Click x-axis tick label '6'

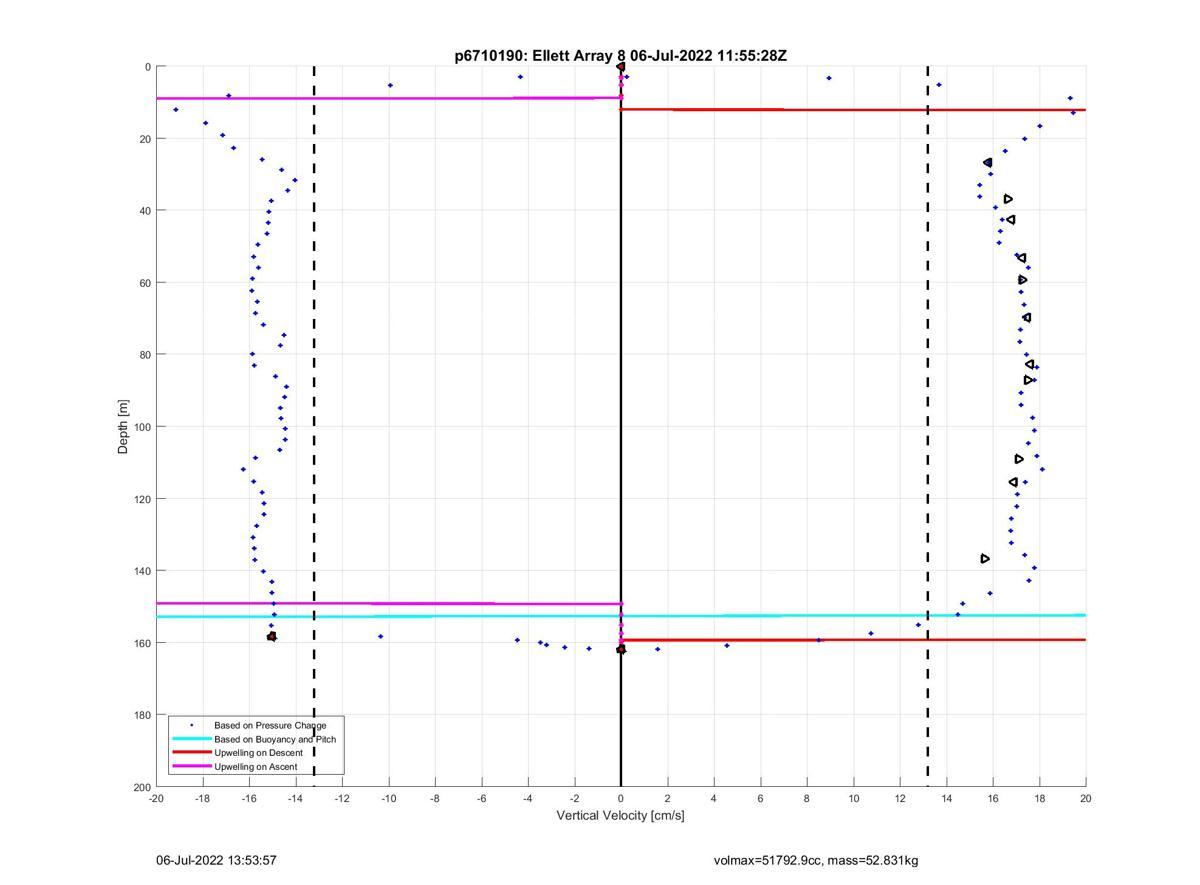pyautogui.click(x=760, y=798)
